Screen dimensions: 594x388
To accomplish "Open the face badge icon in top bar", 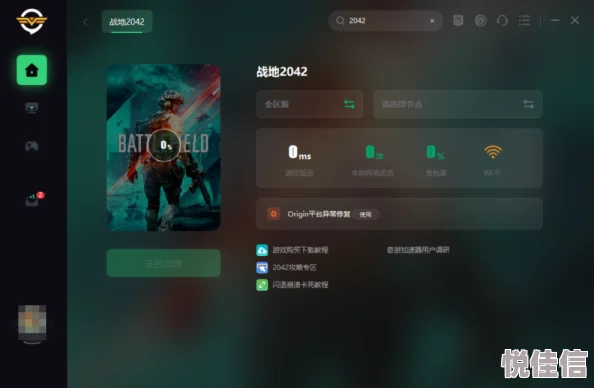I will point(458,20).
